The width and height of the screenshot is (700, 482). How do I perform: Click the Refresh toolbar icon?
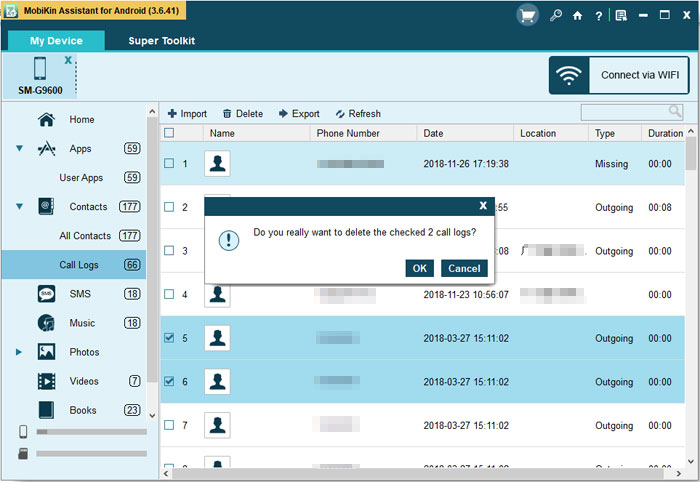point(341,114)
